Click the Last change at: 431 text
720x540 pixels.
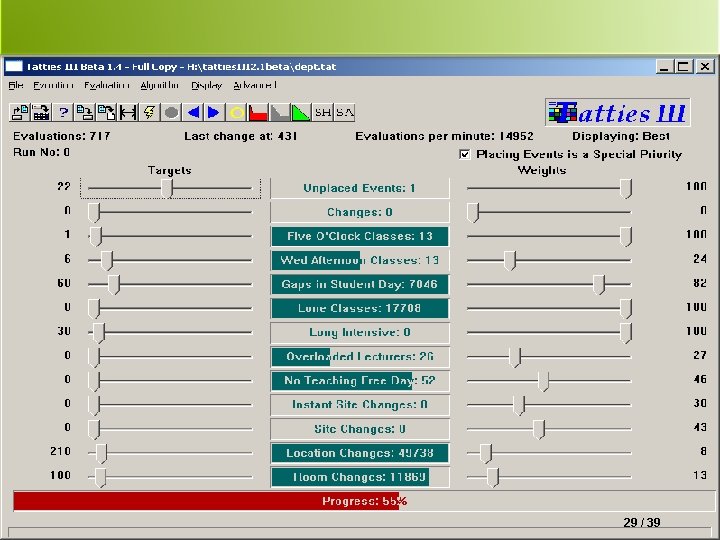click(241, 136)
